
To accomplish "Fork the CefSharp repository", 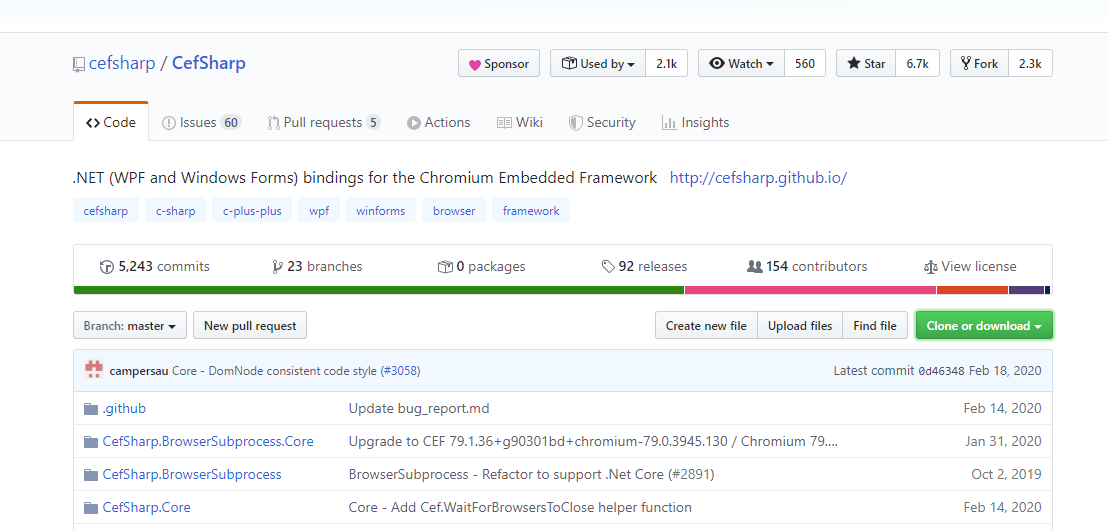I will [979, 64].
